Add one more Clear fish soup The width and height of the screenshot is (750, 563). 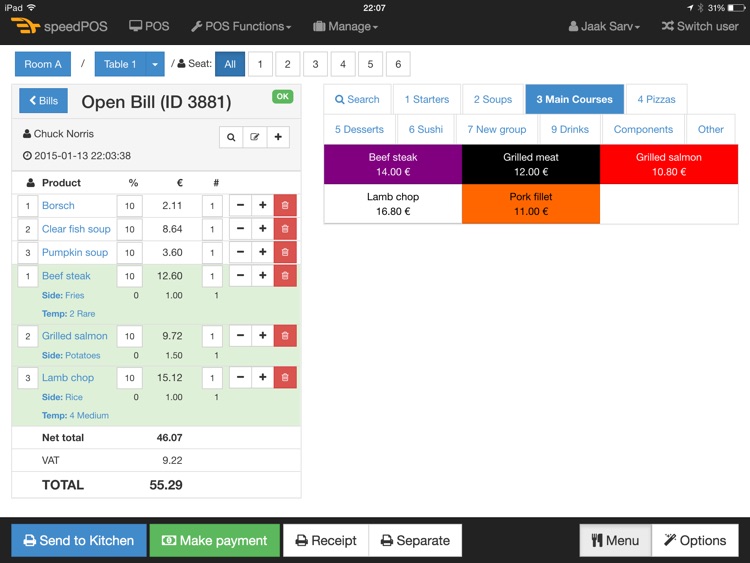[263, 229]
